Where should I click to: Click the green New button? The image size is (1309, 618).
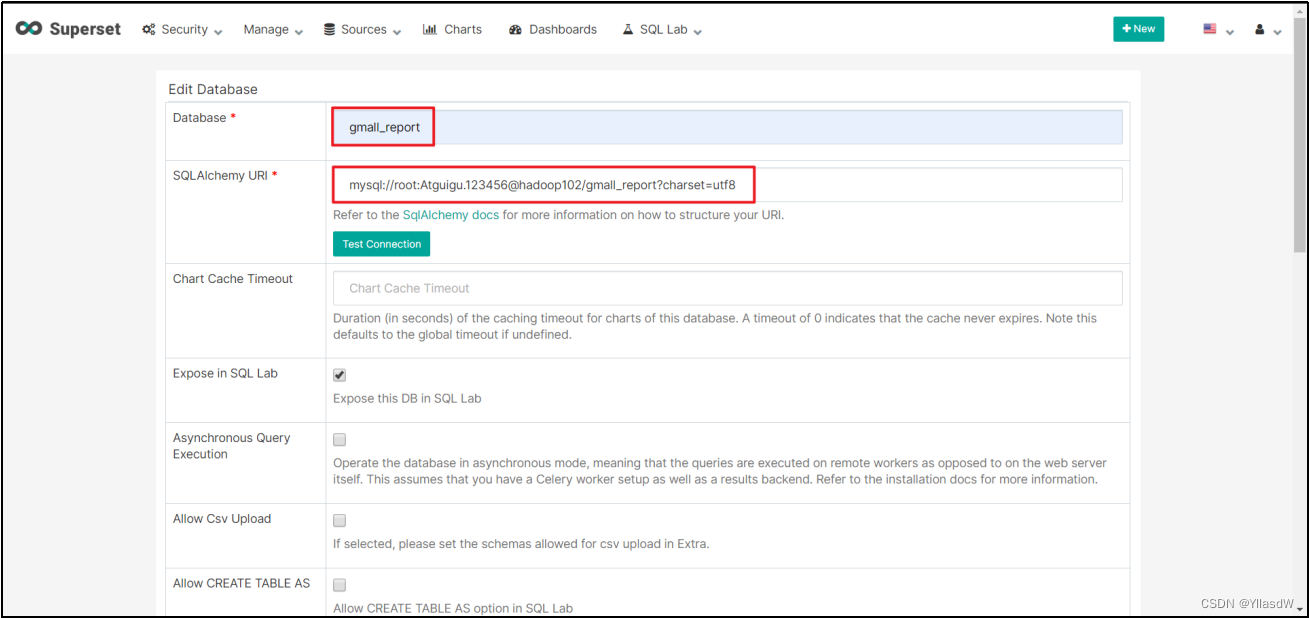pos(1139,29)
